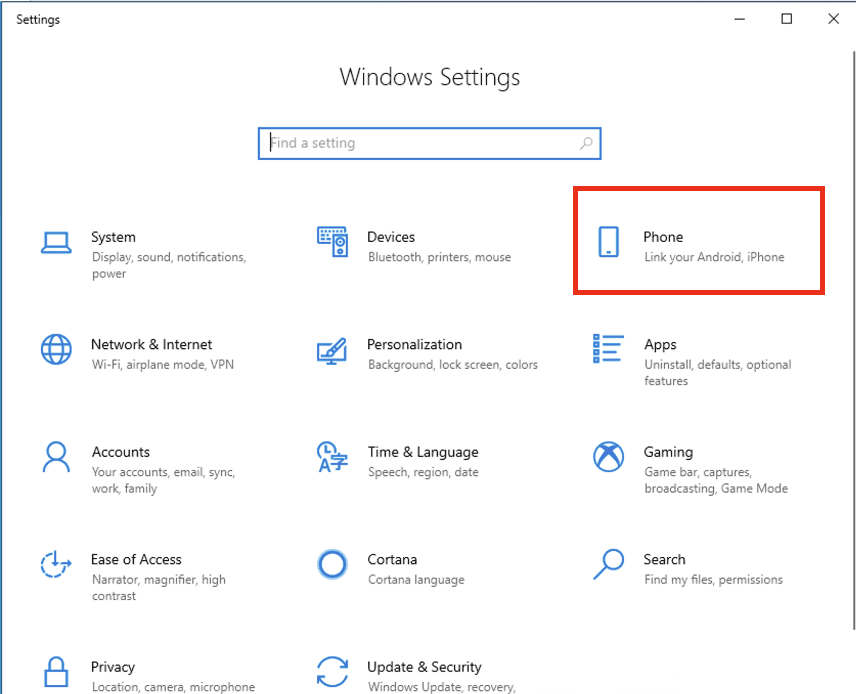Open Time & Language title
The image size is (856, 694).
[x=423, y=452]
